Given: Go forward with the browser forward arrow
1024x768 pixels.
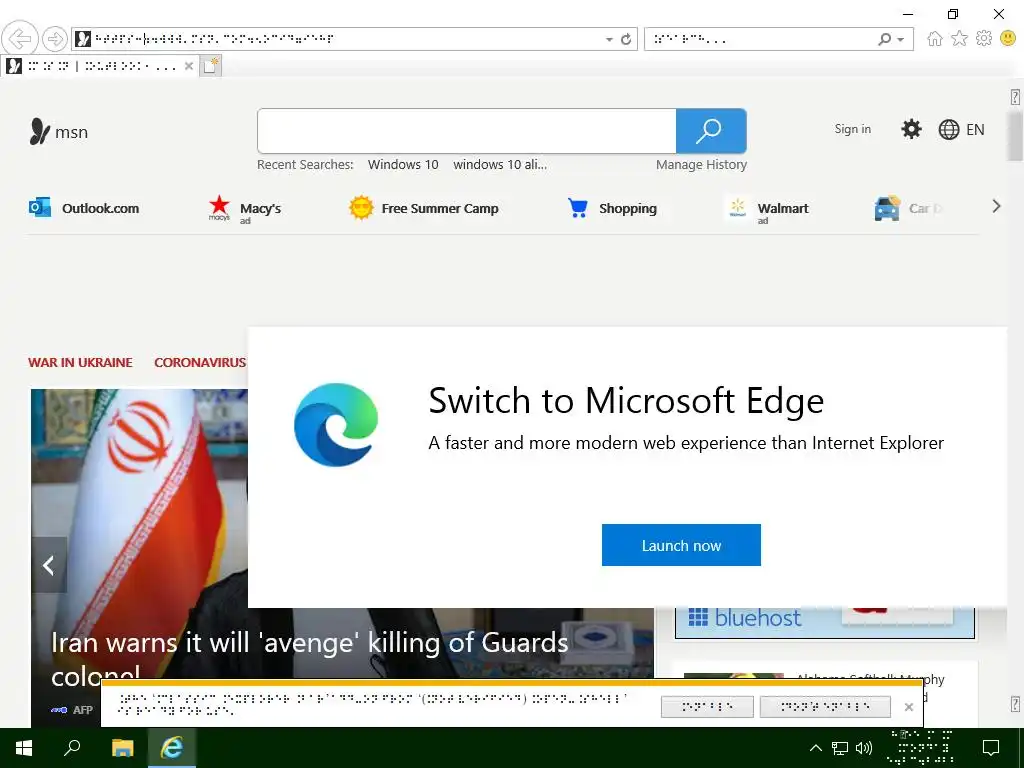Looking at the screenshot, I should tap(55, 39).
